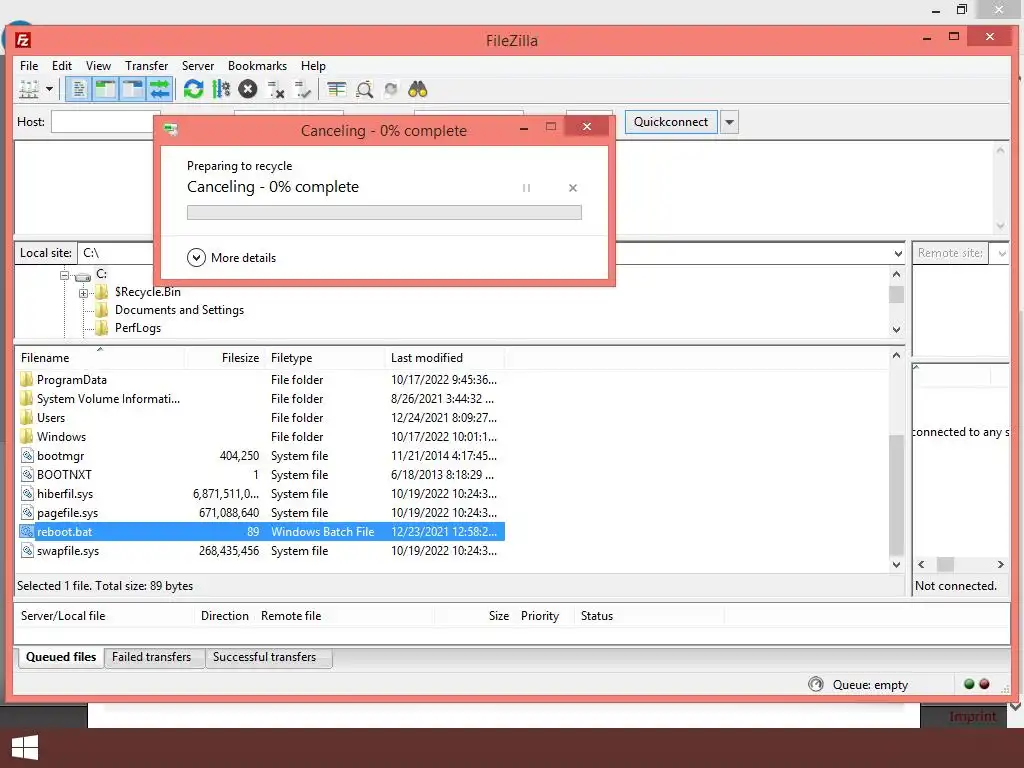This screenshot has height=768, width=1024.
Task: Reconnect to the last server icon
Action: [x=302, y=89]
